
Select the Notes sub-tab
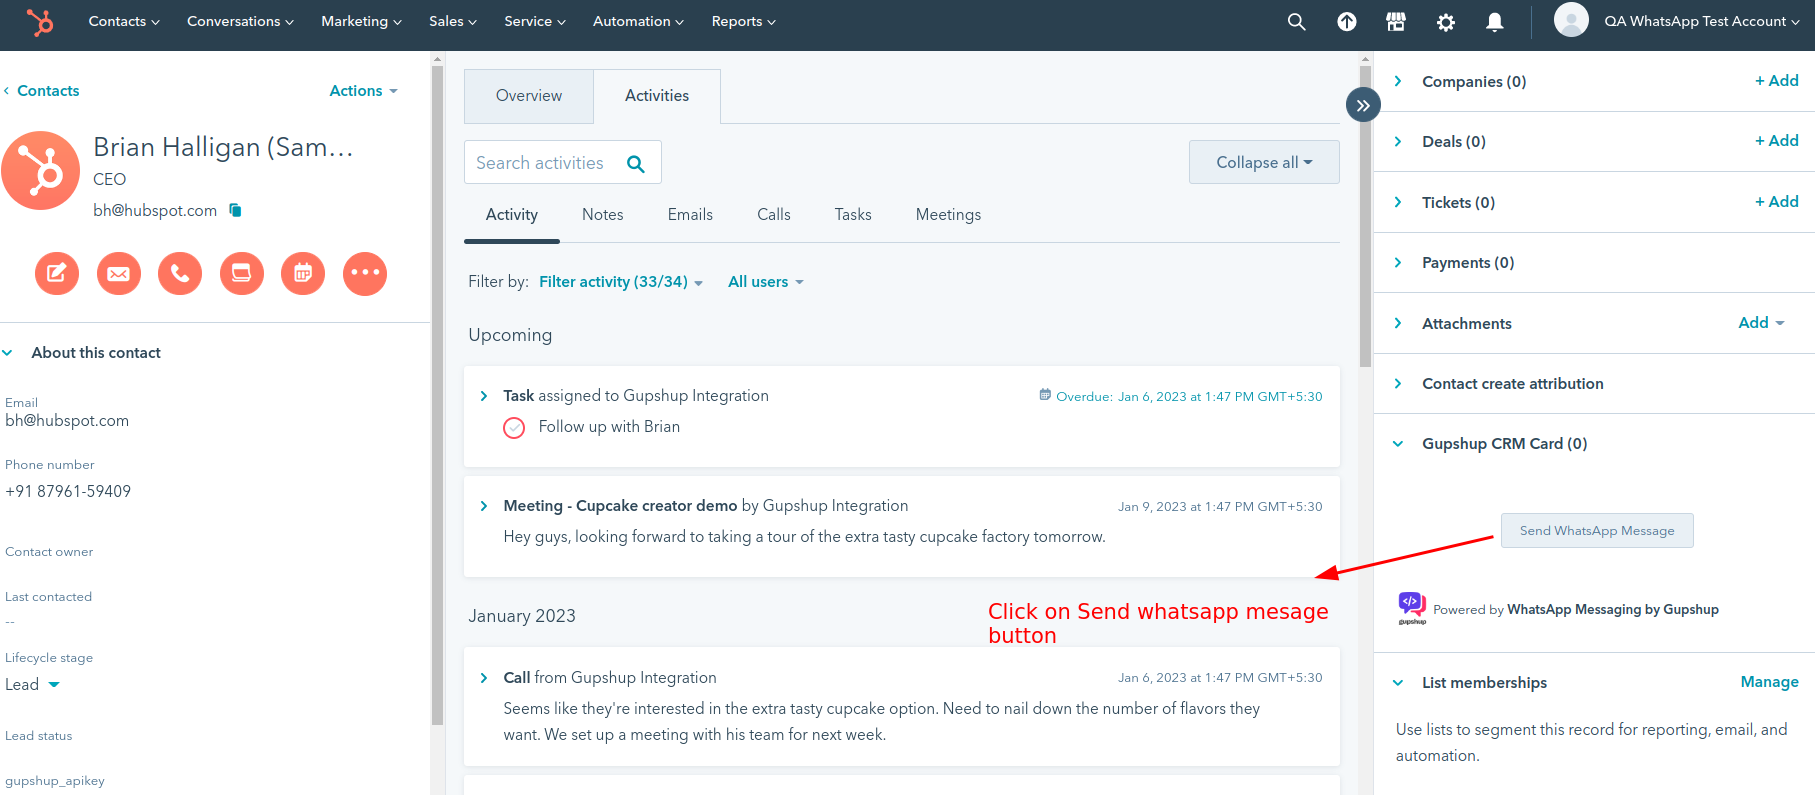603,215
